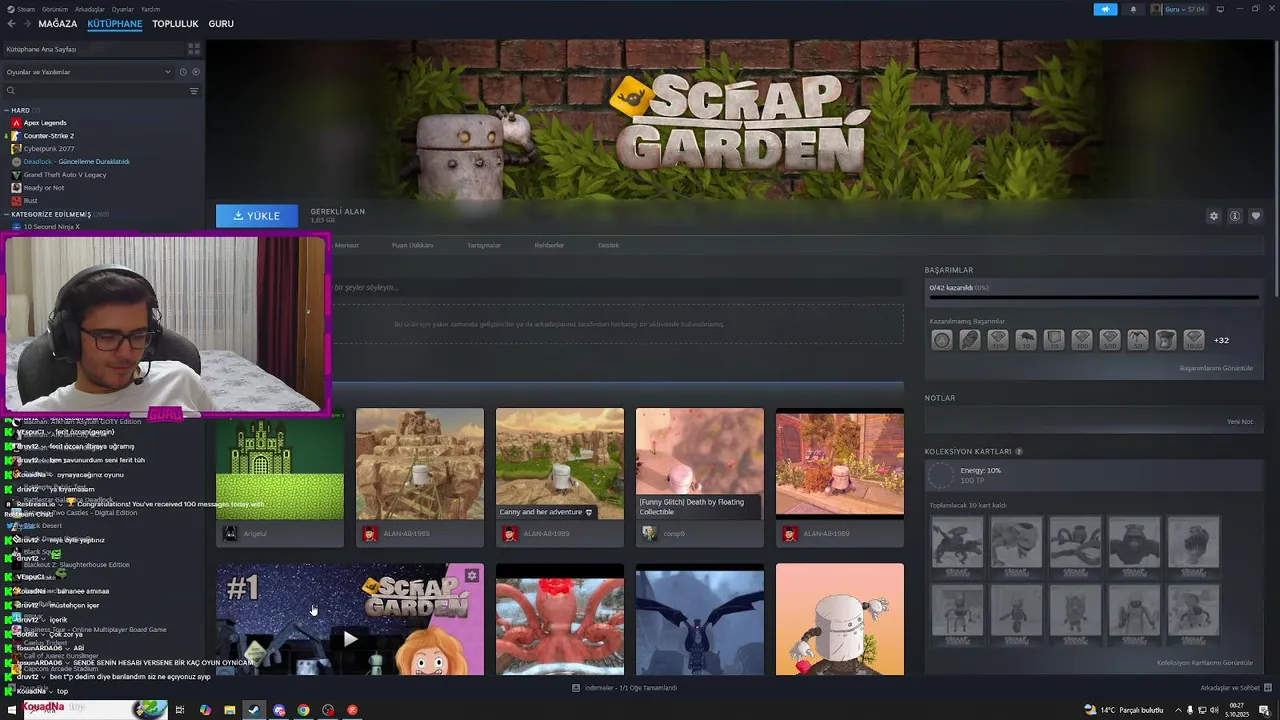
Task: Click Koleksiyon Kartlarını Görüntüle link
Action: pos(1205,663)
